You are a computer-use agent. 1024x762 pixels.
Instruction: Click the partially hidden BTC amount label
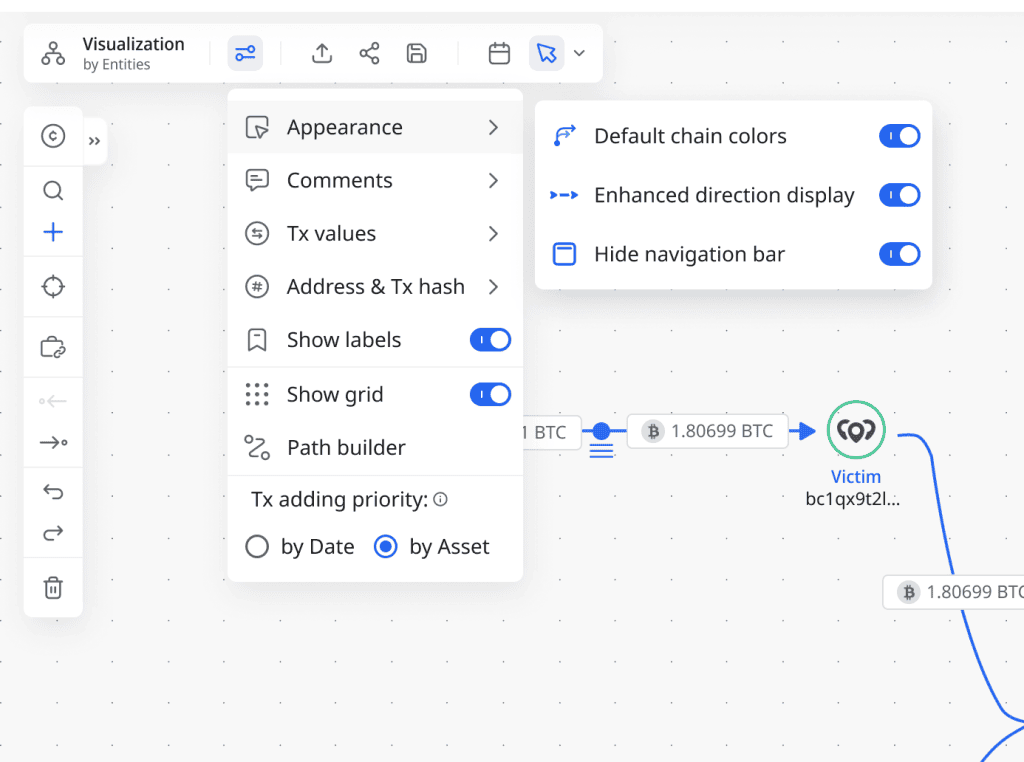(552, 432)
